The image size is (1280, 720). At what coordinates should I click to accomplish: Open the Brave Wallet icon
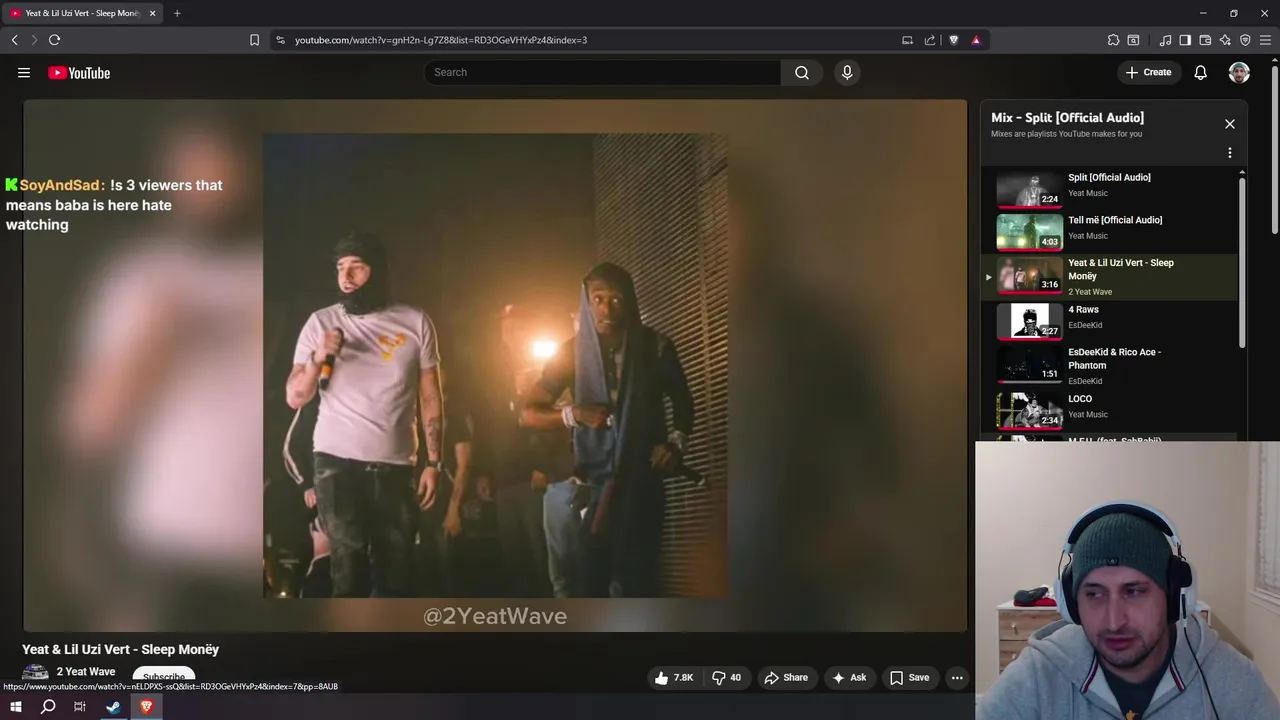pos(1205,40)
